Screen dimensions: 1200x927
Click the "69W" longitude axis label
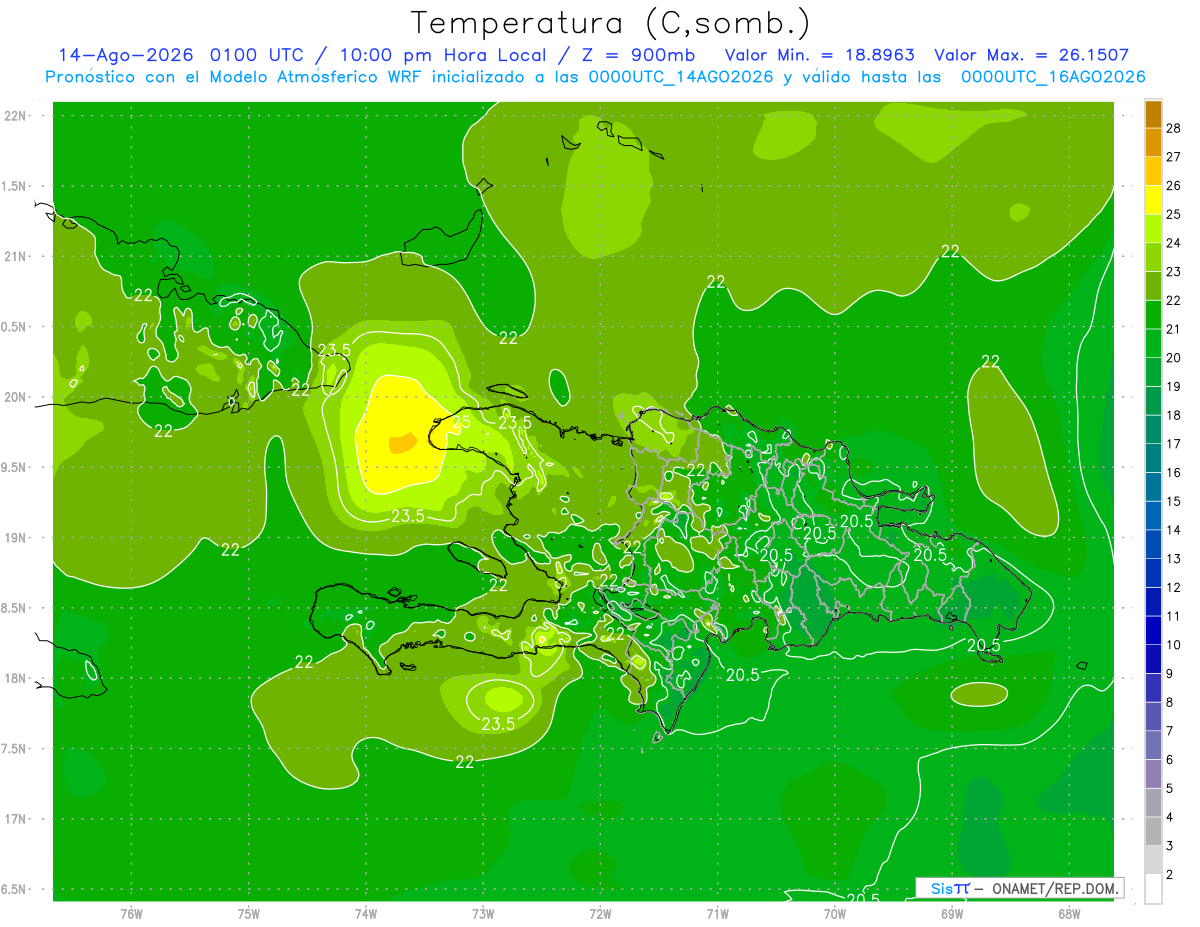point(952,914)
